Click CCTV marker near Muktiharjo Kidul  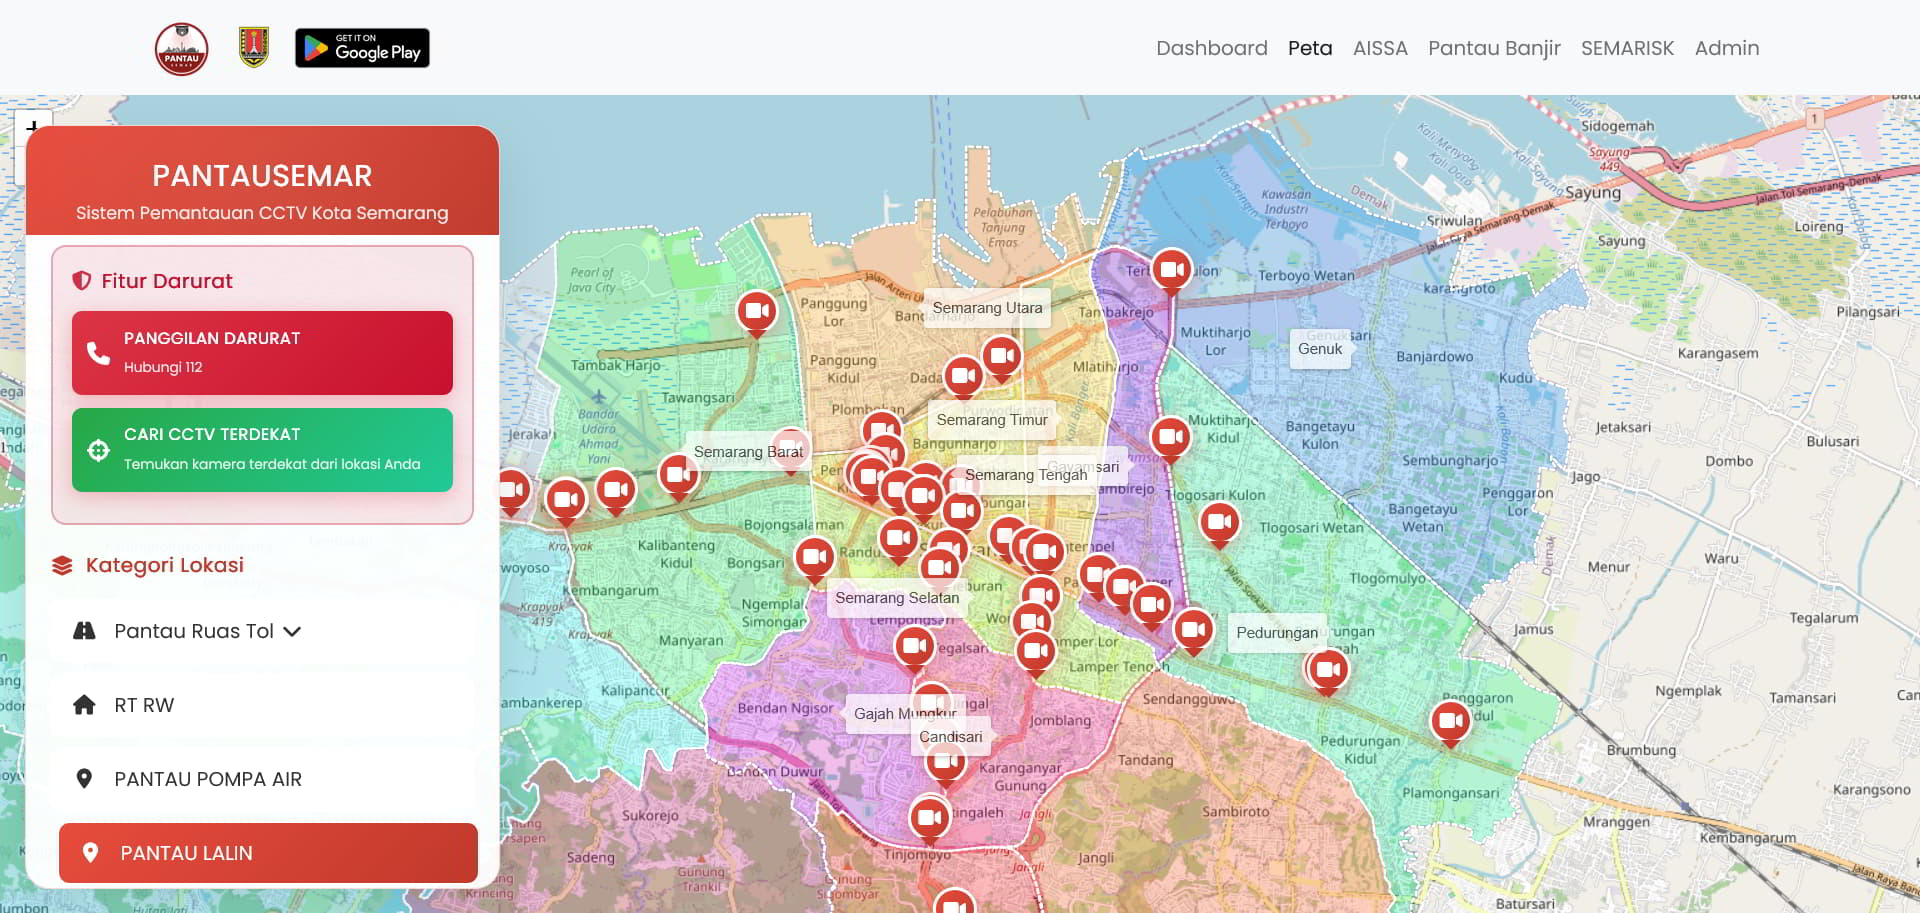click(1169, 436)
